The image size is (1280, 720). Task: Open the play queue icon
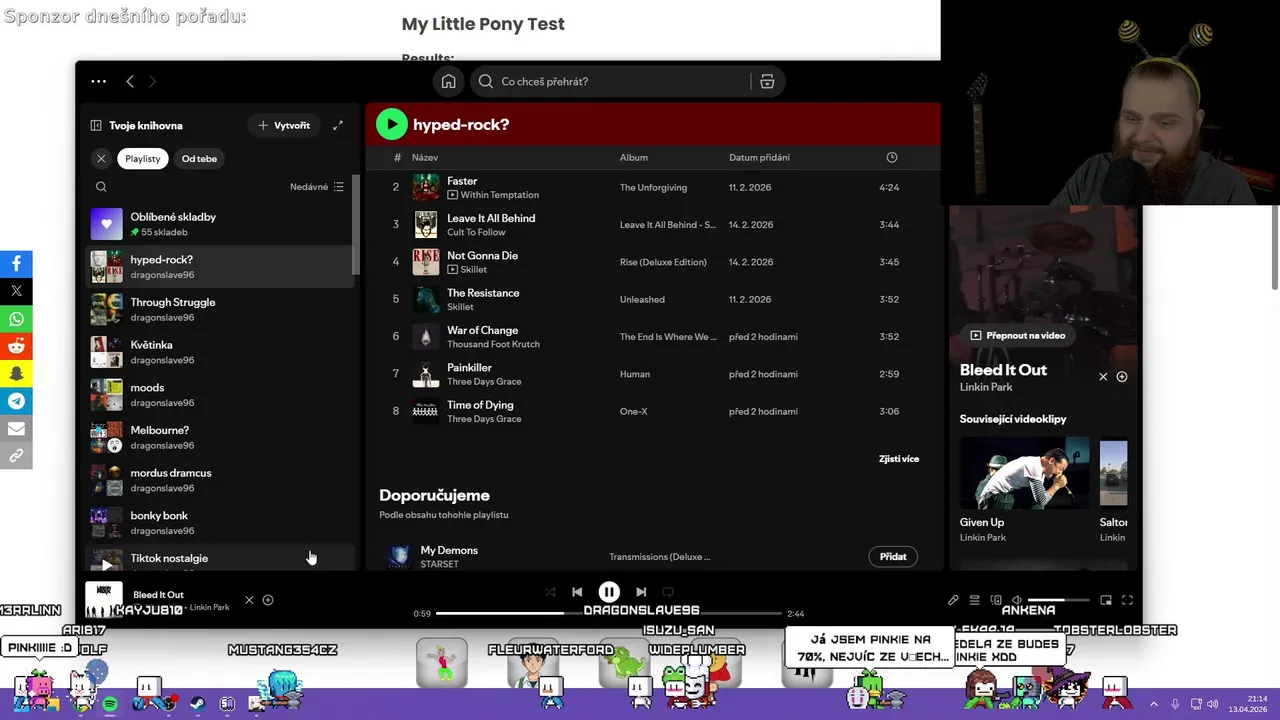(974, 600)
